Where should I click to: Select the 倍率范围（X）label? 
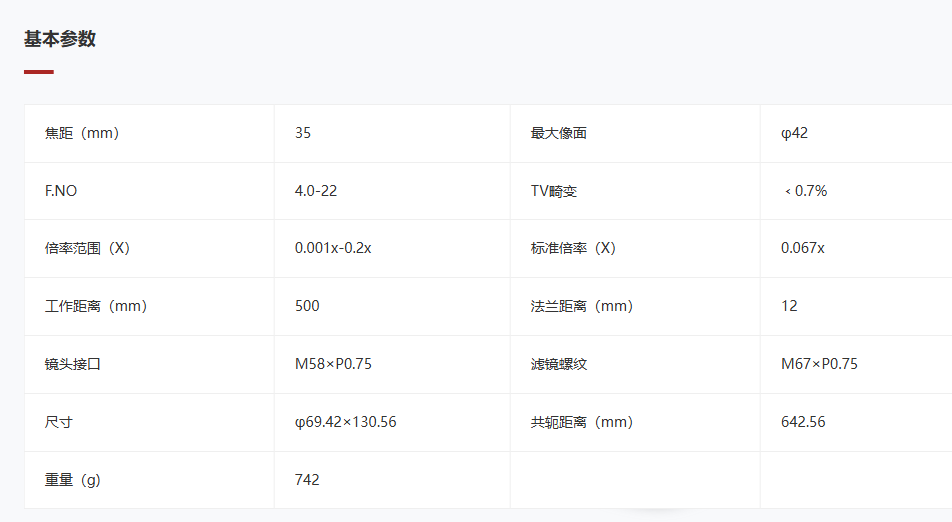[87, 248]
